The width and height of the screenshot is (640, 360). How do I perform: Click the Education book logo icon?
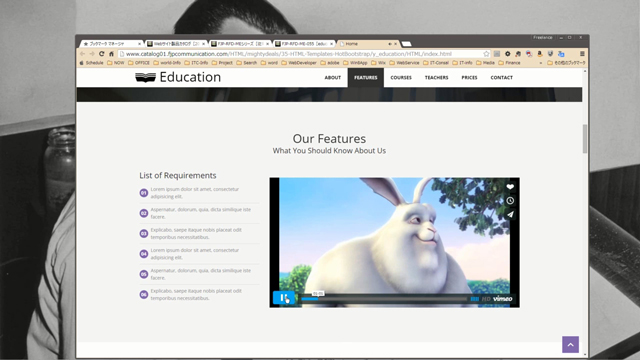(145, 77)
